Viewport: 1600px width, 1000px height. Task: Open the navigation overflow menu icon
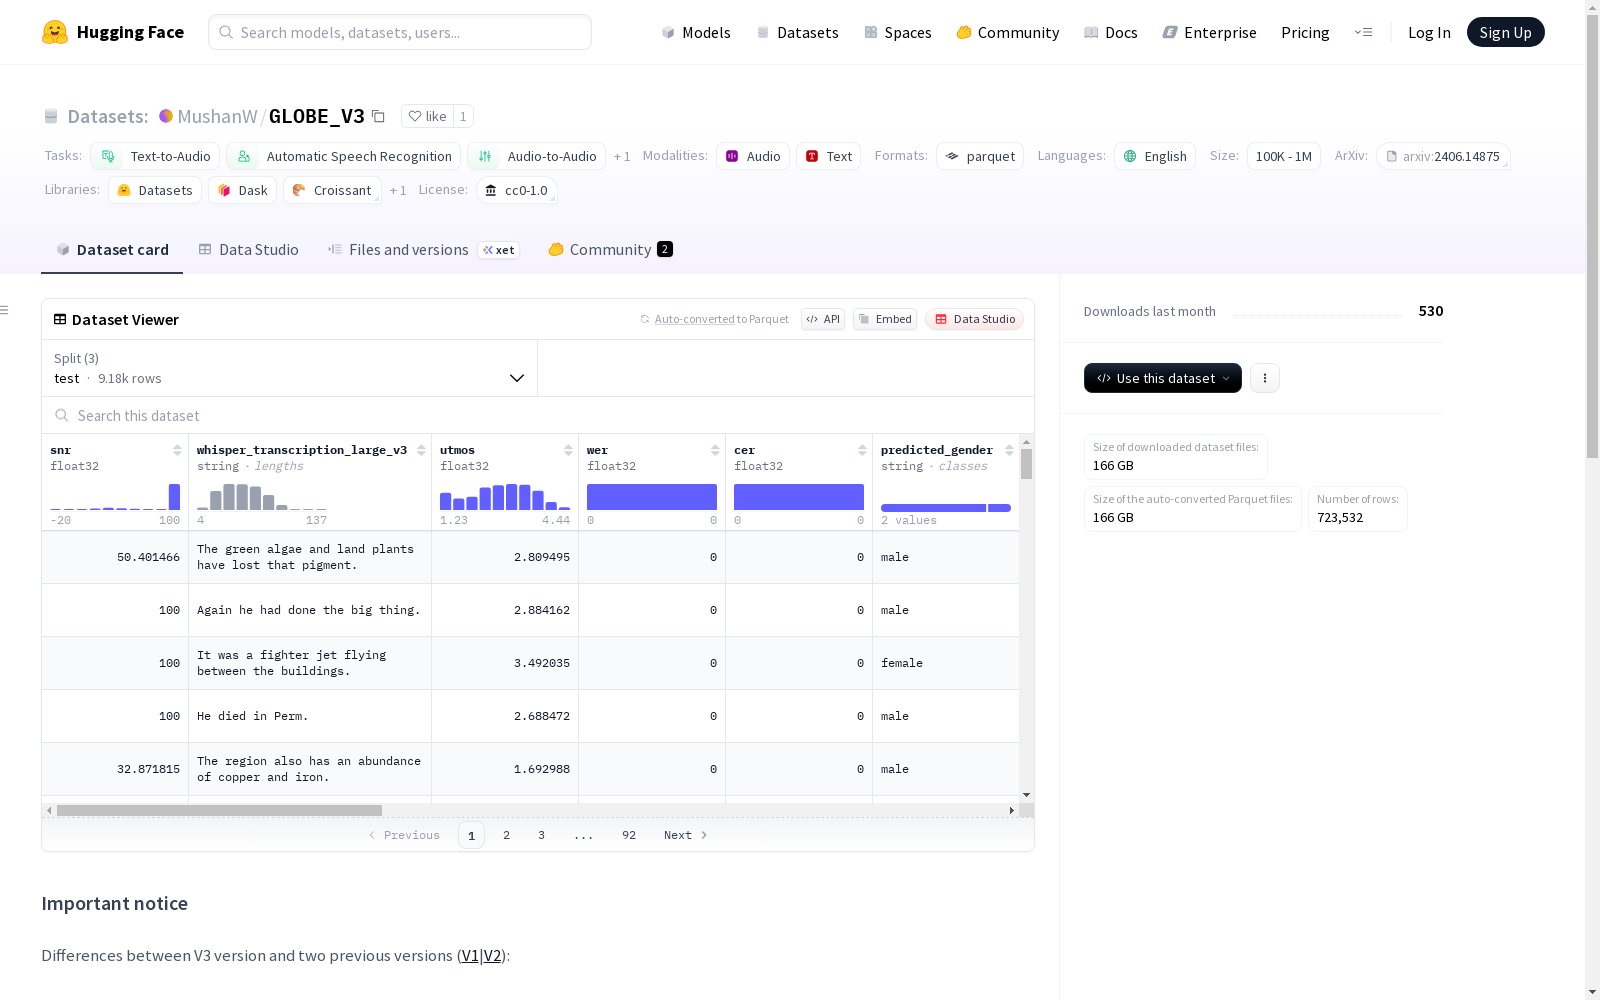pyautogui.click(x=1363, y=32)
